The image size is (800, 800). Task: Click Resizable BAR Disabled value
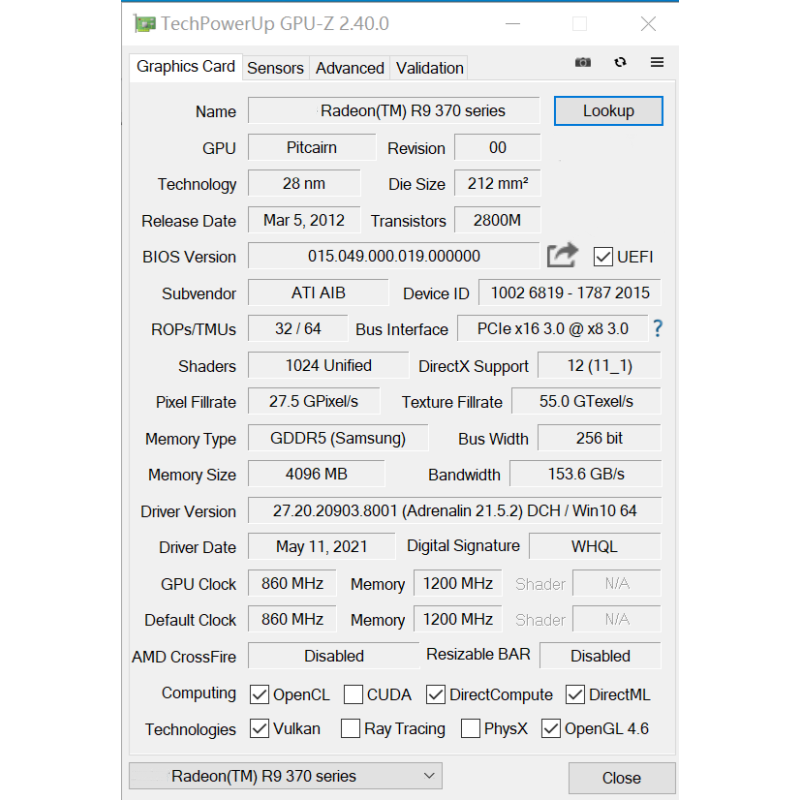[x=600, y=655]
